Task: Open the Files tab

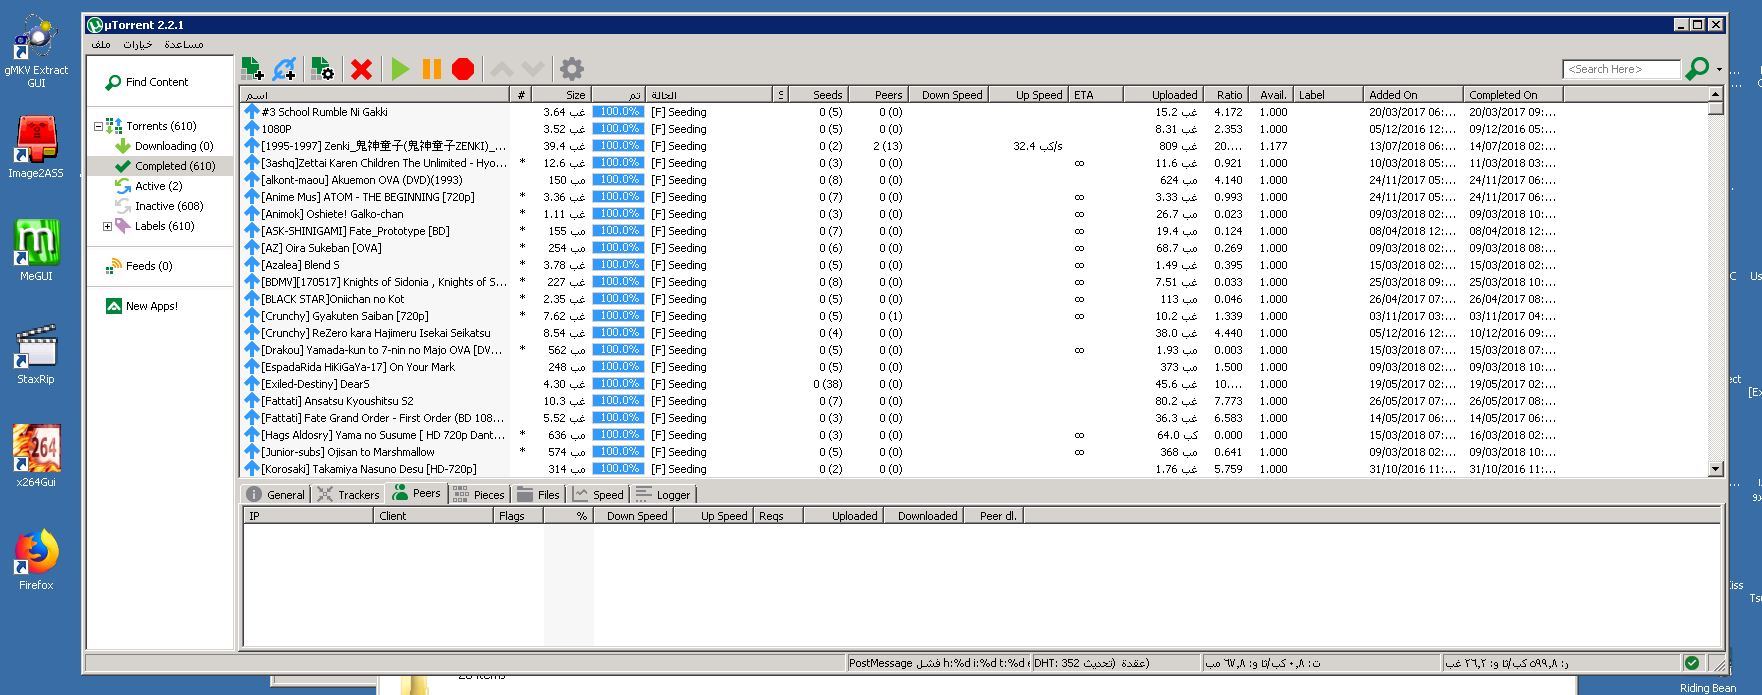Action: coord(539,495)
